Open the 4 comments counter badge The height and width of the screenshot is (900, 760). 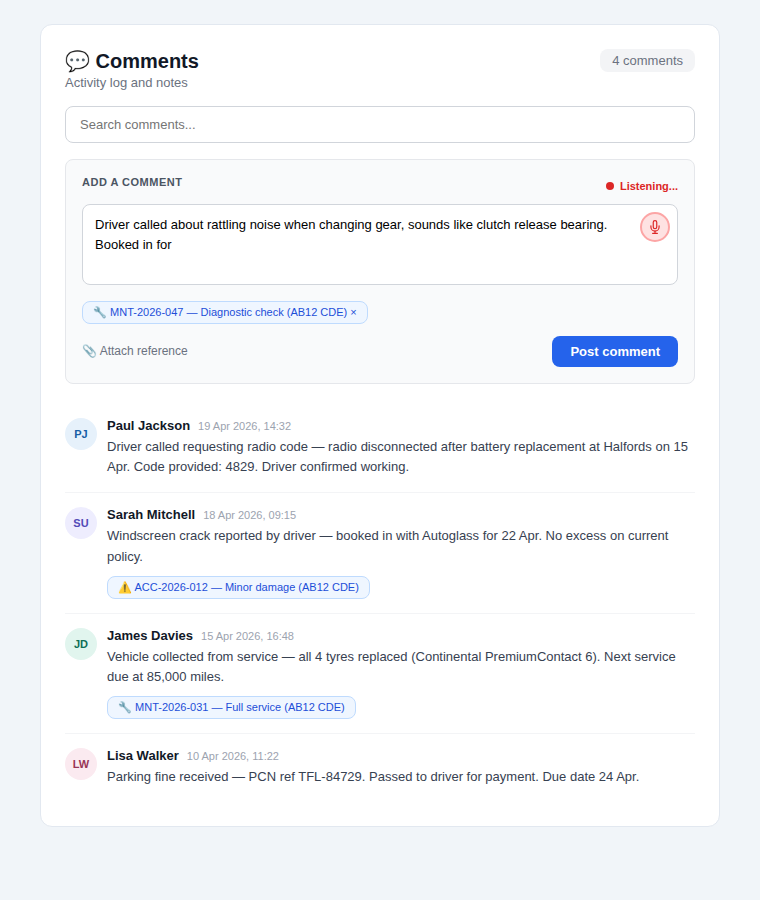(x=647, y=60)
